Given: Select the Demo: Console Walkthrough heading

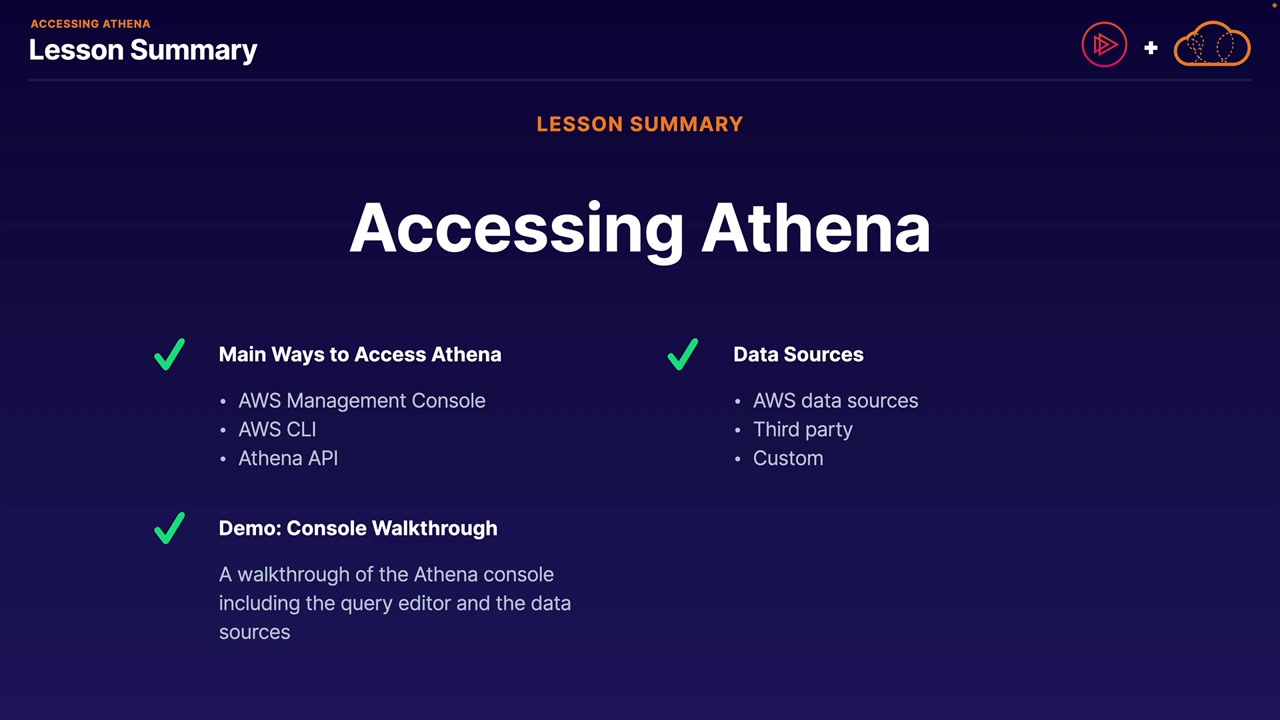Looking at the screenshot, I should pyautogui.click(x=358, y=528).
